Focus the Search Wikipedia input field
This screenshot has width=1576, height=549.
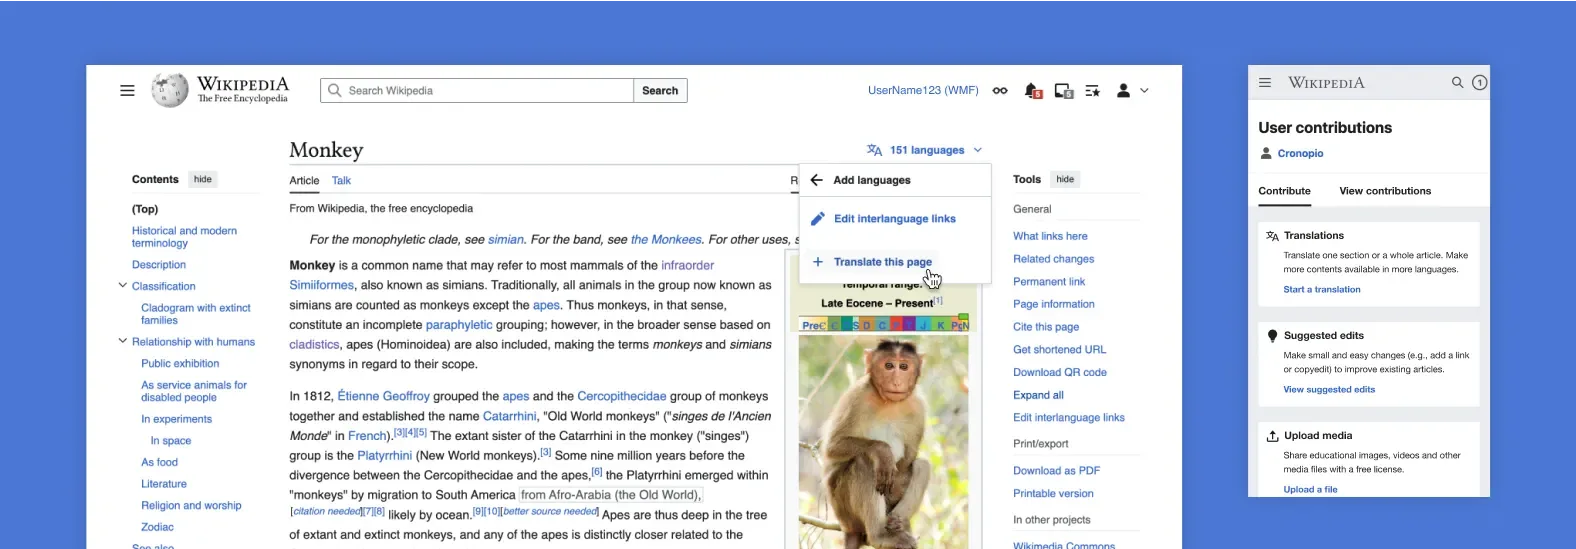tap(477, 90)
